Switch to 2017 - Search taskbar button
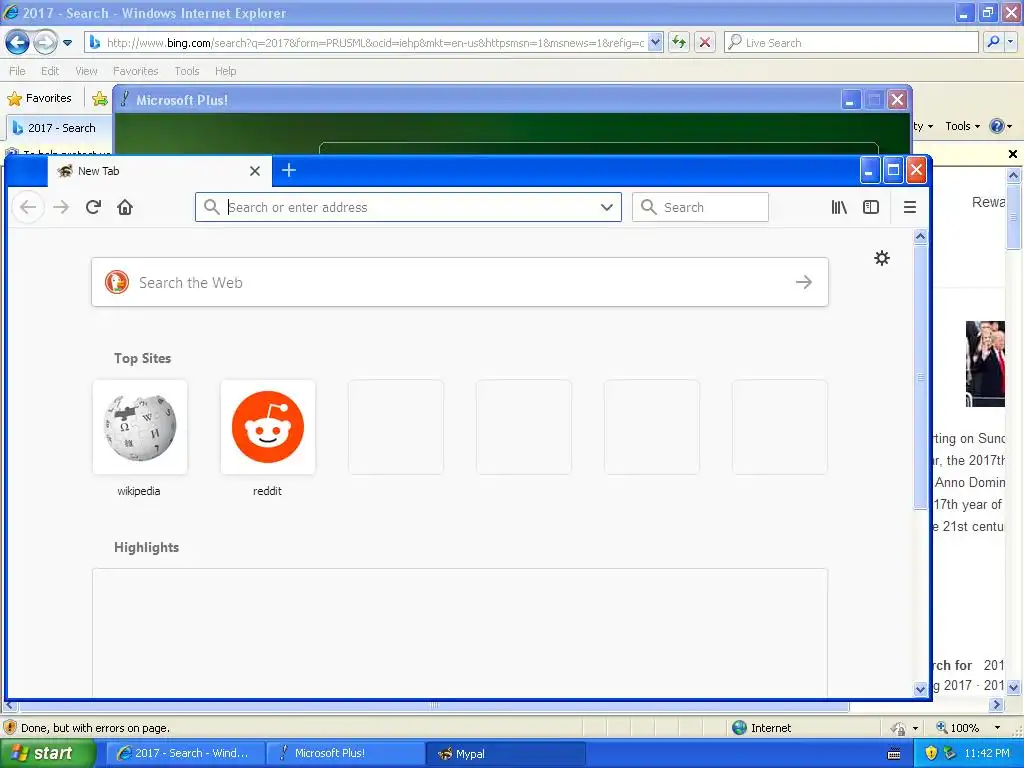 pyautogui.click(x=185, y=753)
